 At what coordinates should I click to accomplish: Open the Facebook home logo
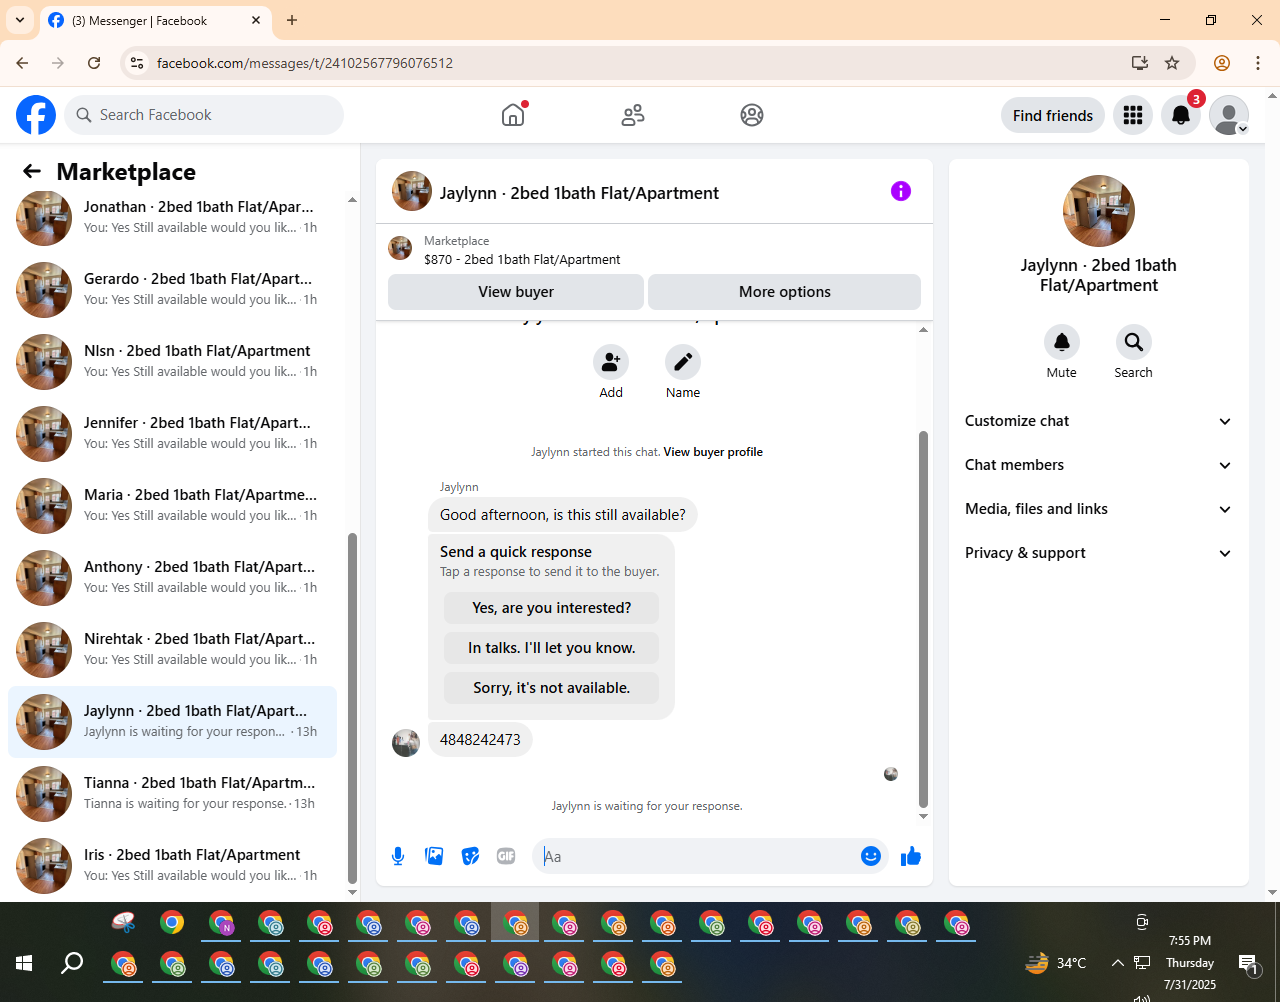click(x=36, y=115)
